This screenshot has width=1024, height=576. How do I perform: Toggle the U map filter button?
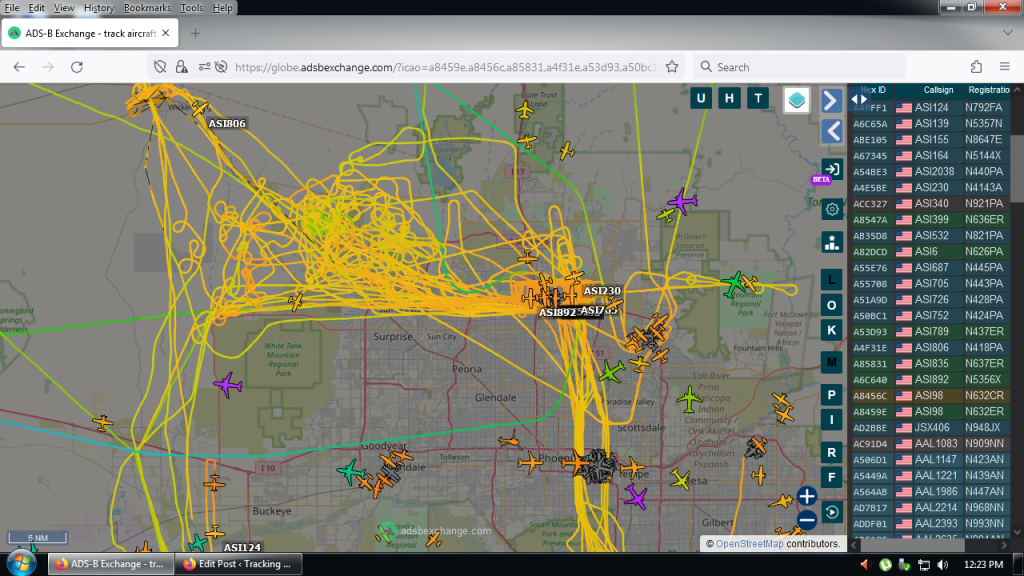click(701, 99)
